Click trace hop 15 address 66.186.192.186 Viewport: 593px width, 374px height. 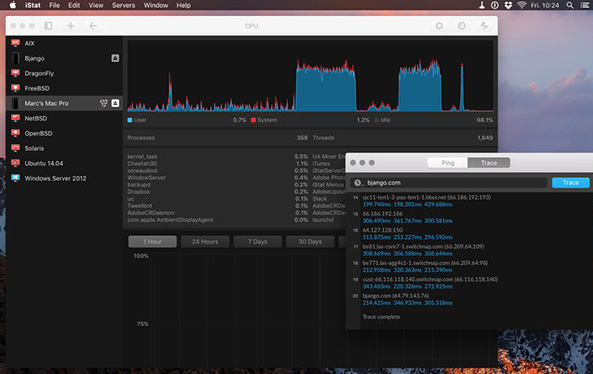point(383,214)
